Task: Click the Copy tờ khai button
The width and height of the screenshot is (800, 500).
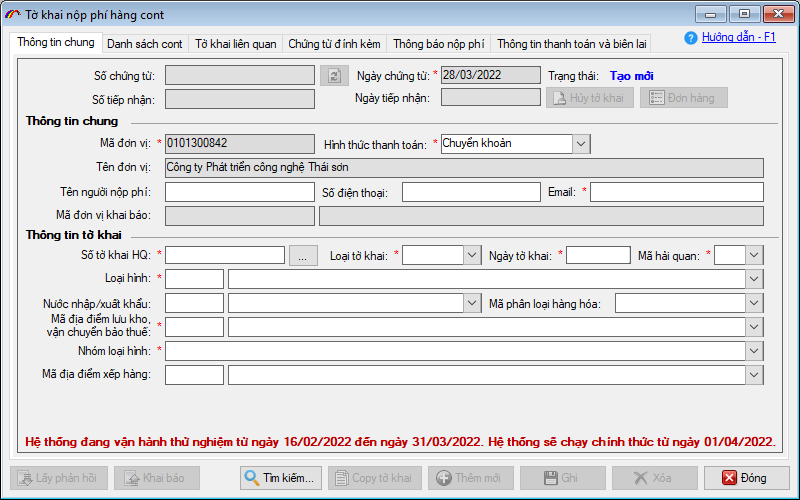Action: point(375,478)
